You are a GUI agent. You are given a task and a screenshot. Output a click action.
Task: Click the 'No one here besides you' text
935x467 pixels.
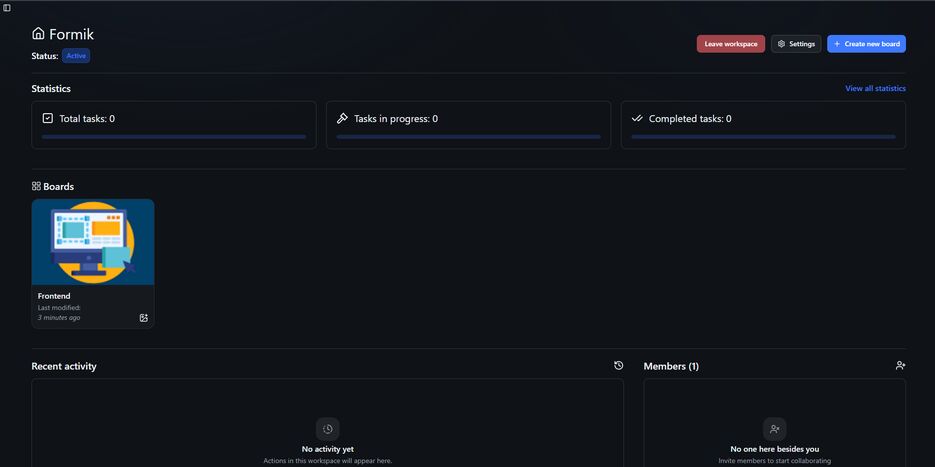775,449
